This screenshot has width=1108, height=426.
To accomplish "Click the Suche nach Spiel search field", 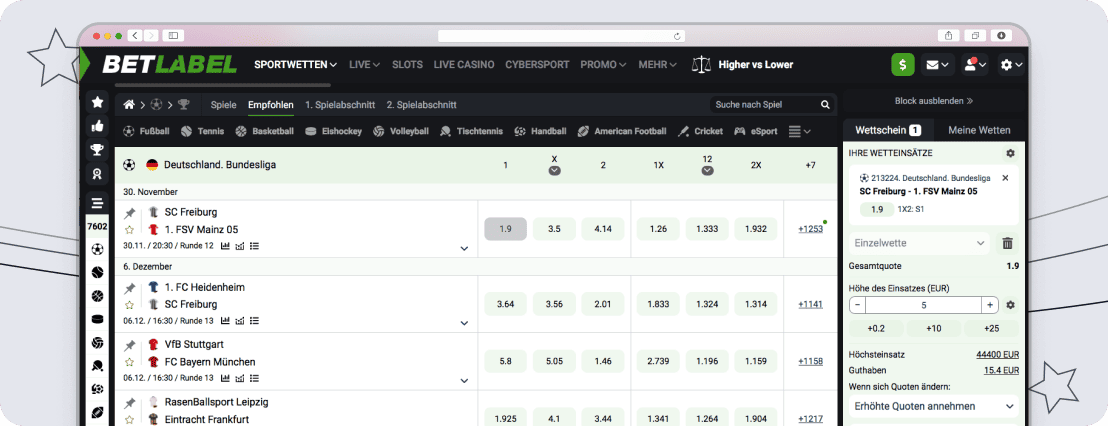I will click(762, 104).
